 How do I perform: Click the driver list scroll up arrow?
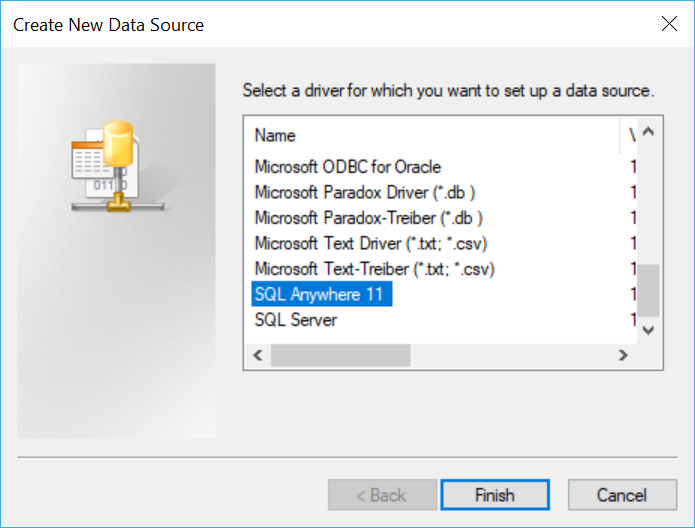(648, 132)
